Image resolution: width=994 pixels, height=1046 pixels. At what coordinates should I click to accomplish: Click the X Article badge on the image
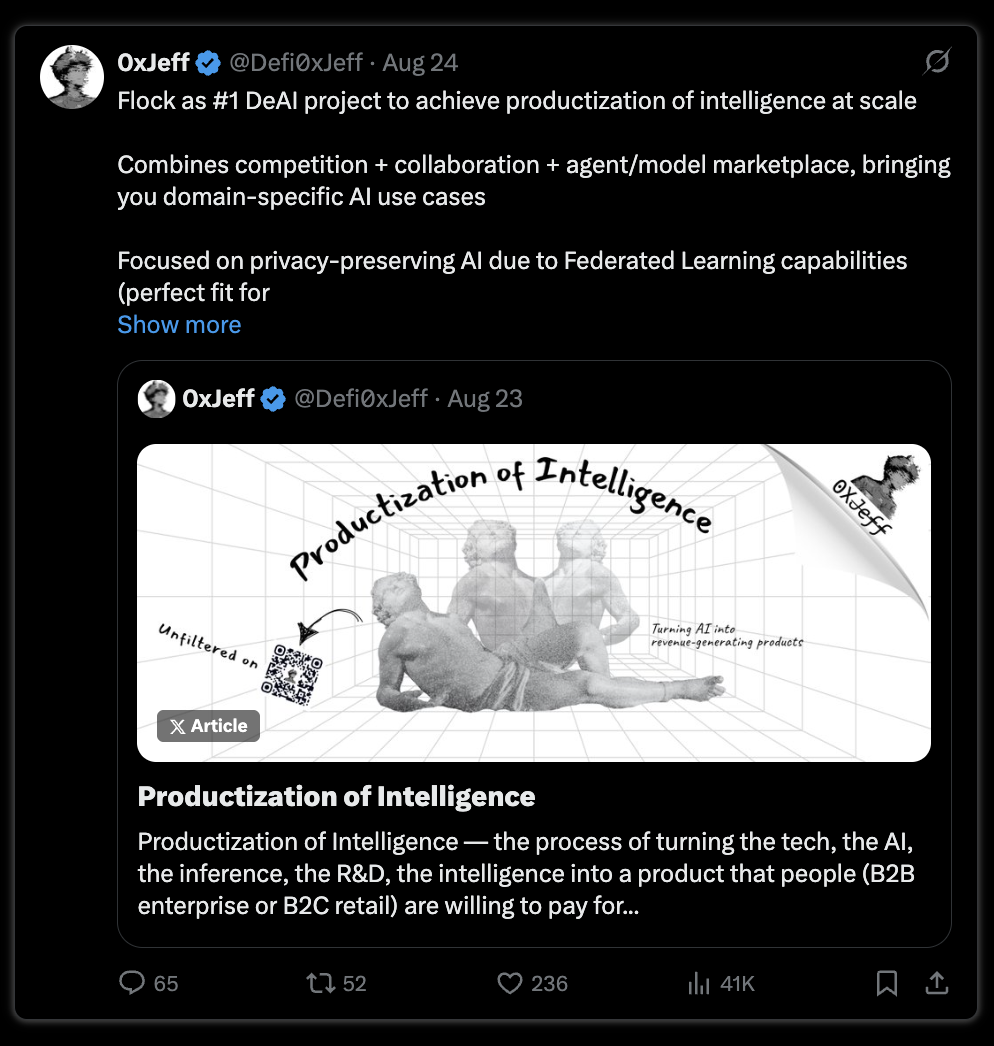[208, 726]
